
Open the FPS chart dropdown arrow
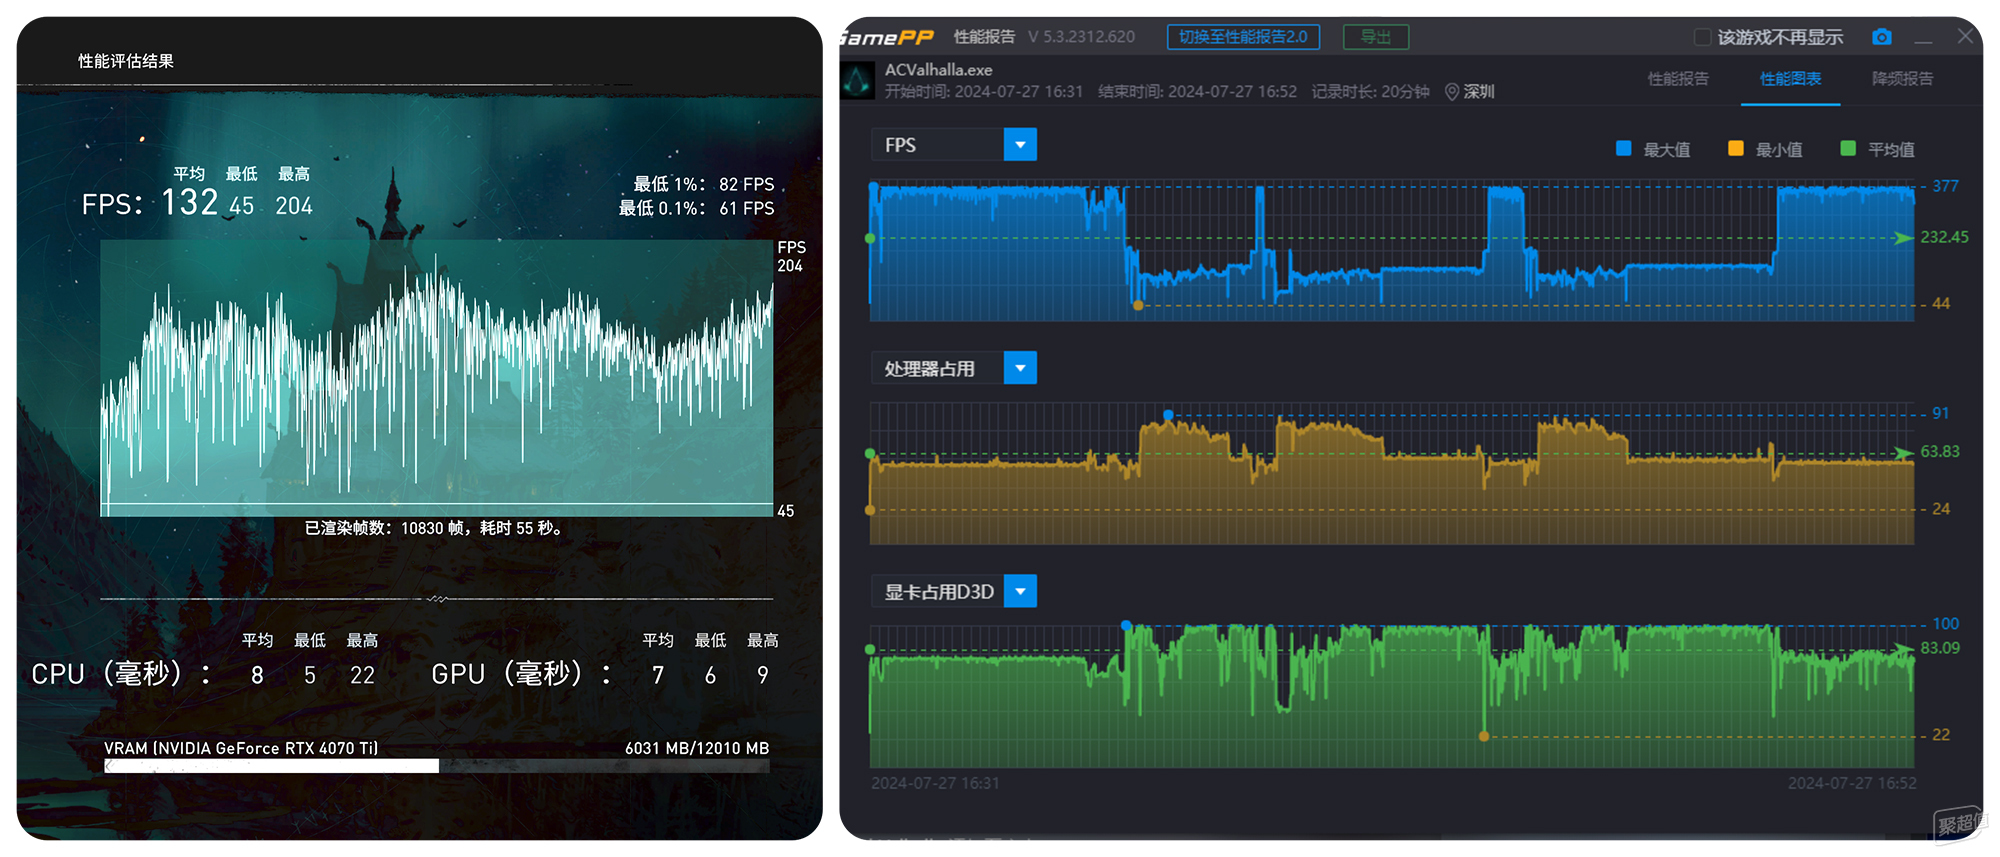tap(1020, 145)
